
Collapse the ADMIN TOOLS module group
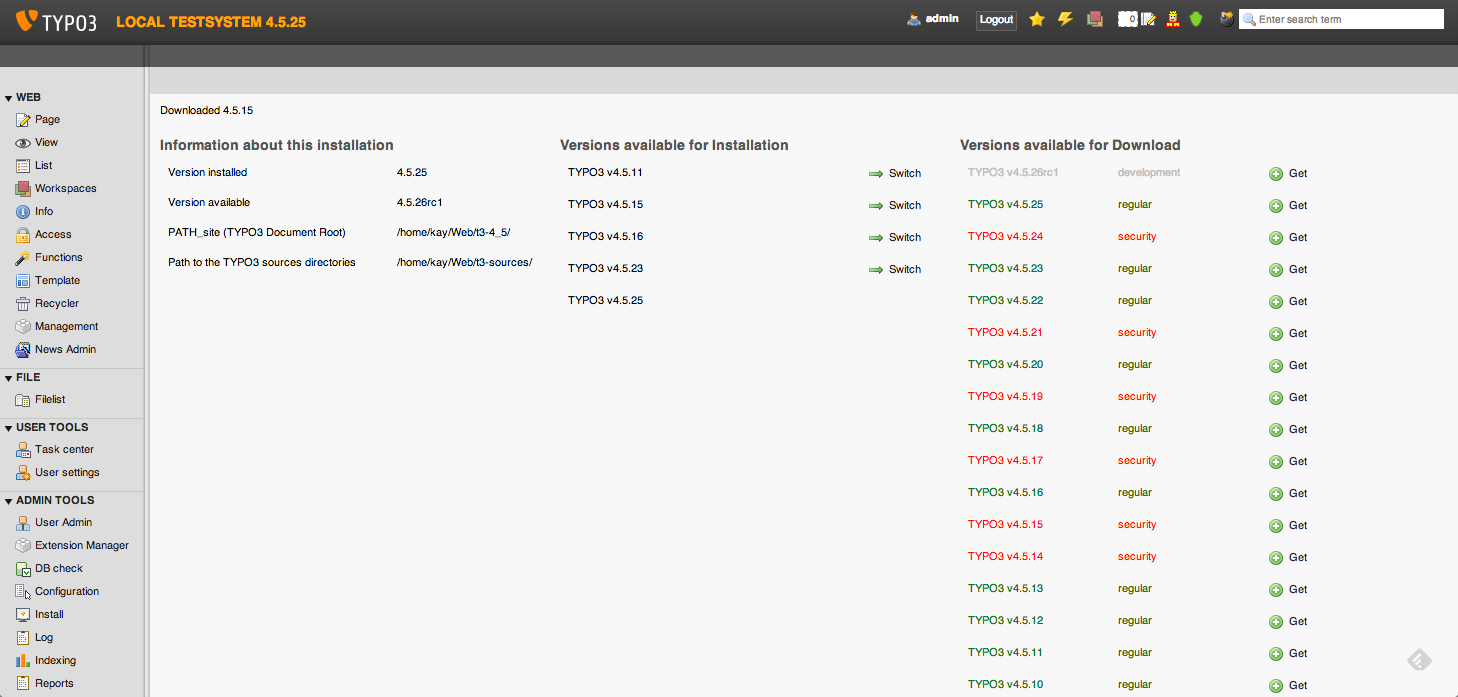pos(49,501)
